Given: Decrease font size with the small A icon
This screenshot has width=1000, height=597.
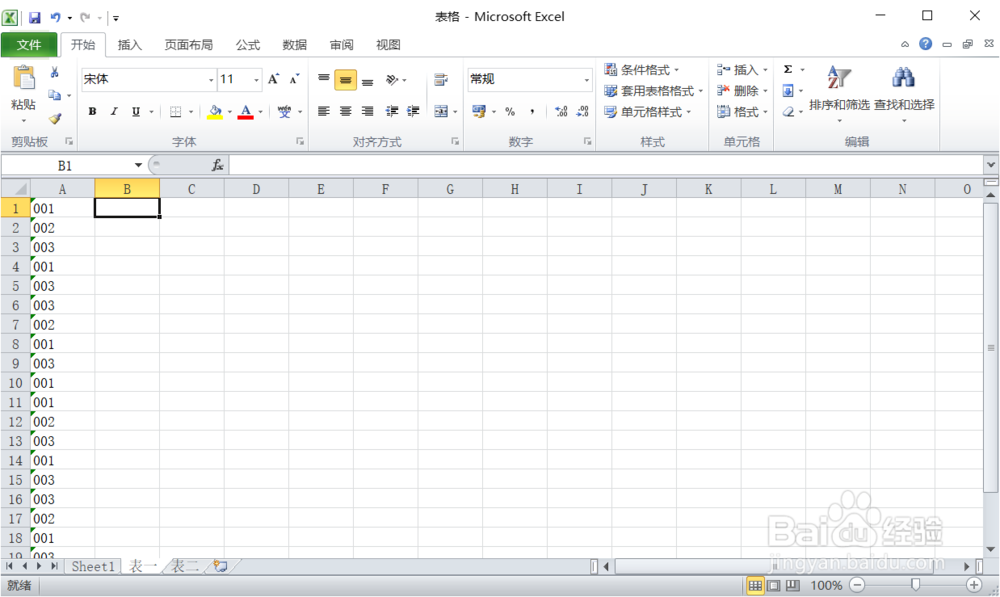Looking at the screenshot, I should 294,79.
